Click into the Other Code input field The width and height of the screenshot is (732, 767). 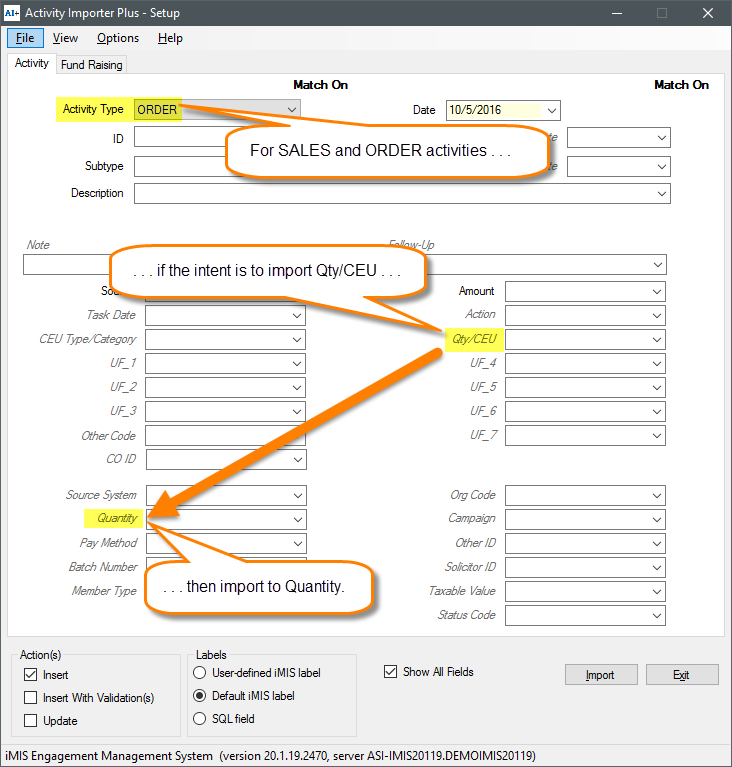point(224,436)
